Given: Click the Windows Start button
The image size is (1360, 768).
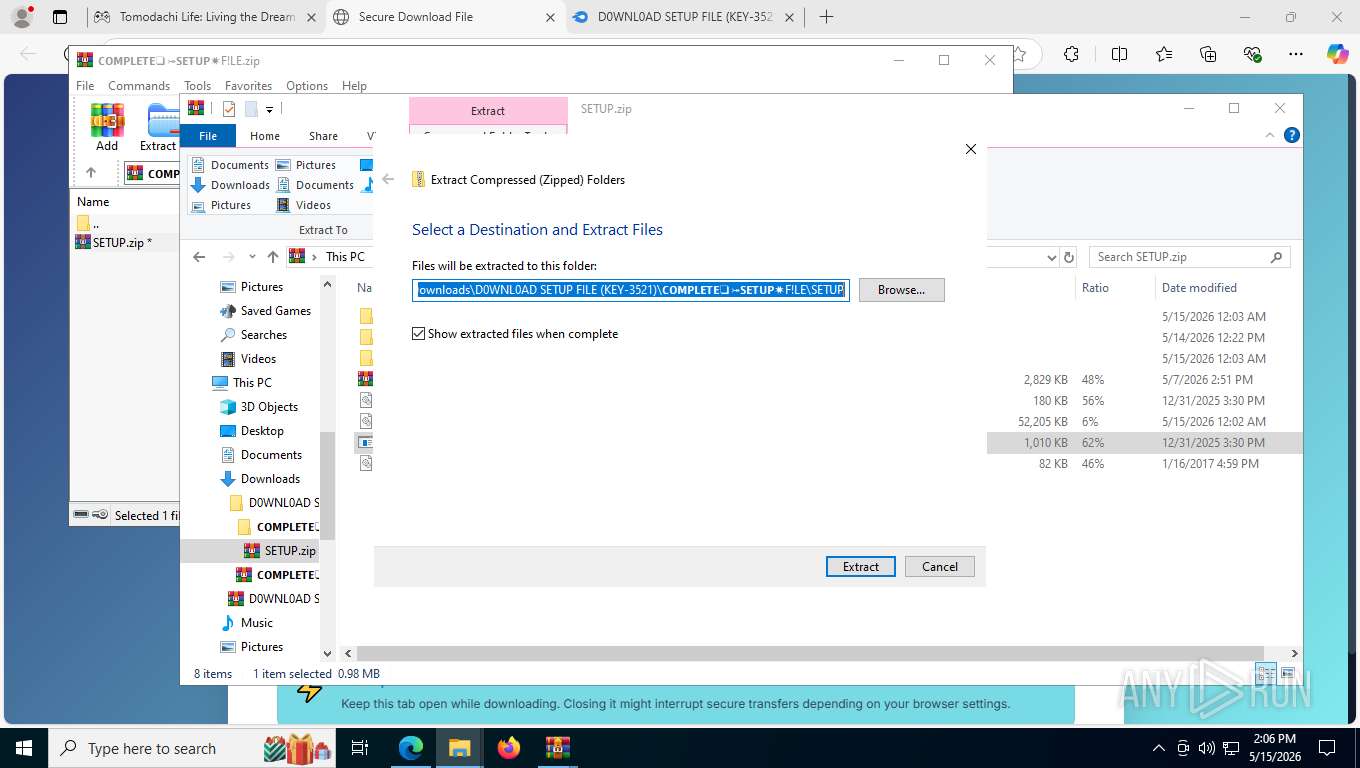Looking at the screenshot, I should click(x=23, y=748).
